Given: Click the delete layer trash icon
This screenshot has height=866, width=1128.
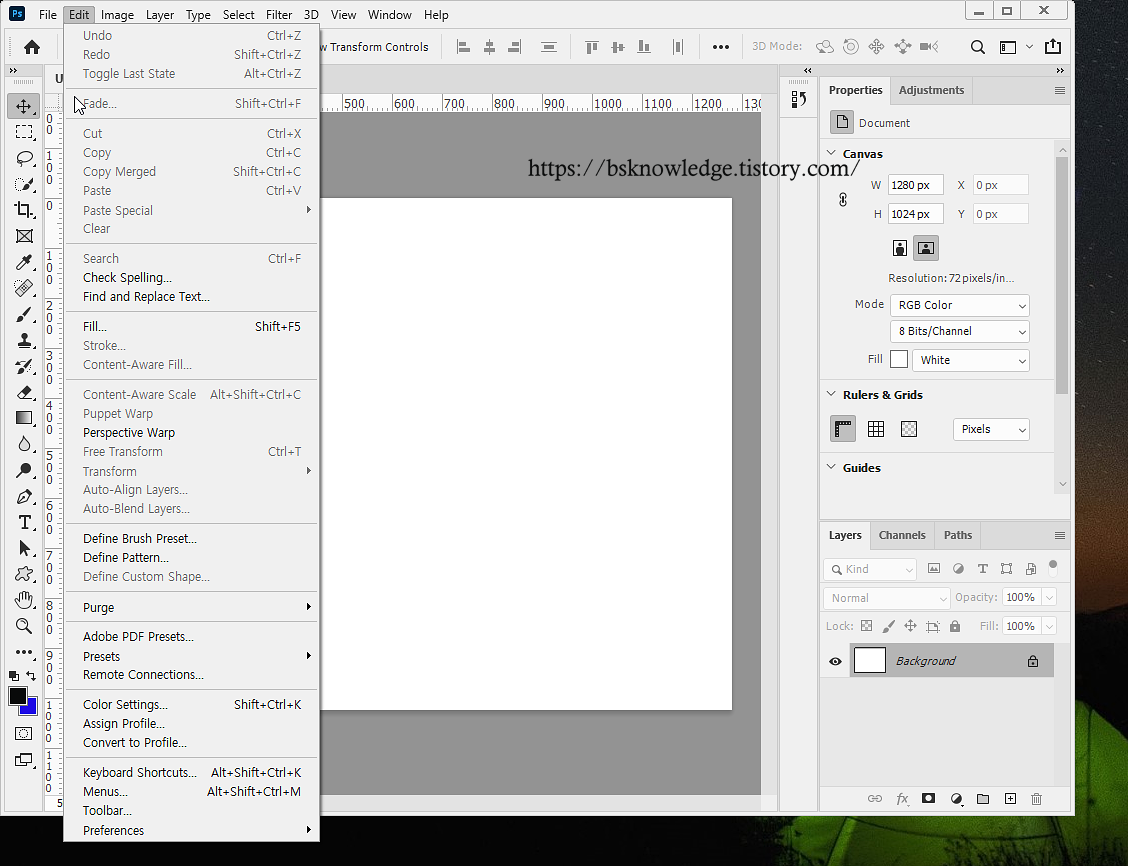Looking at the screenshot, I should click(1036, 798).
